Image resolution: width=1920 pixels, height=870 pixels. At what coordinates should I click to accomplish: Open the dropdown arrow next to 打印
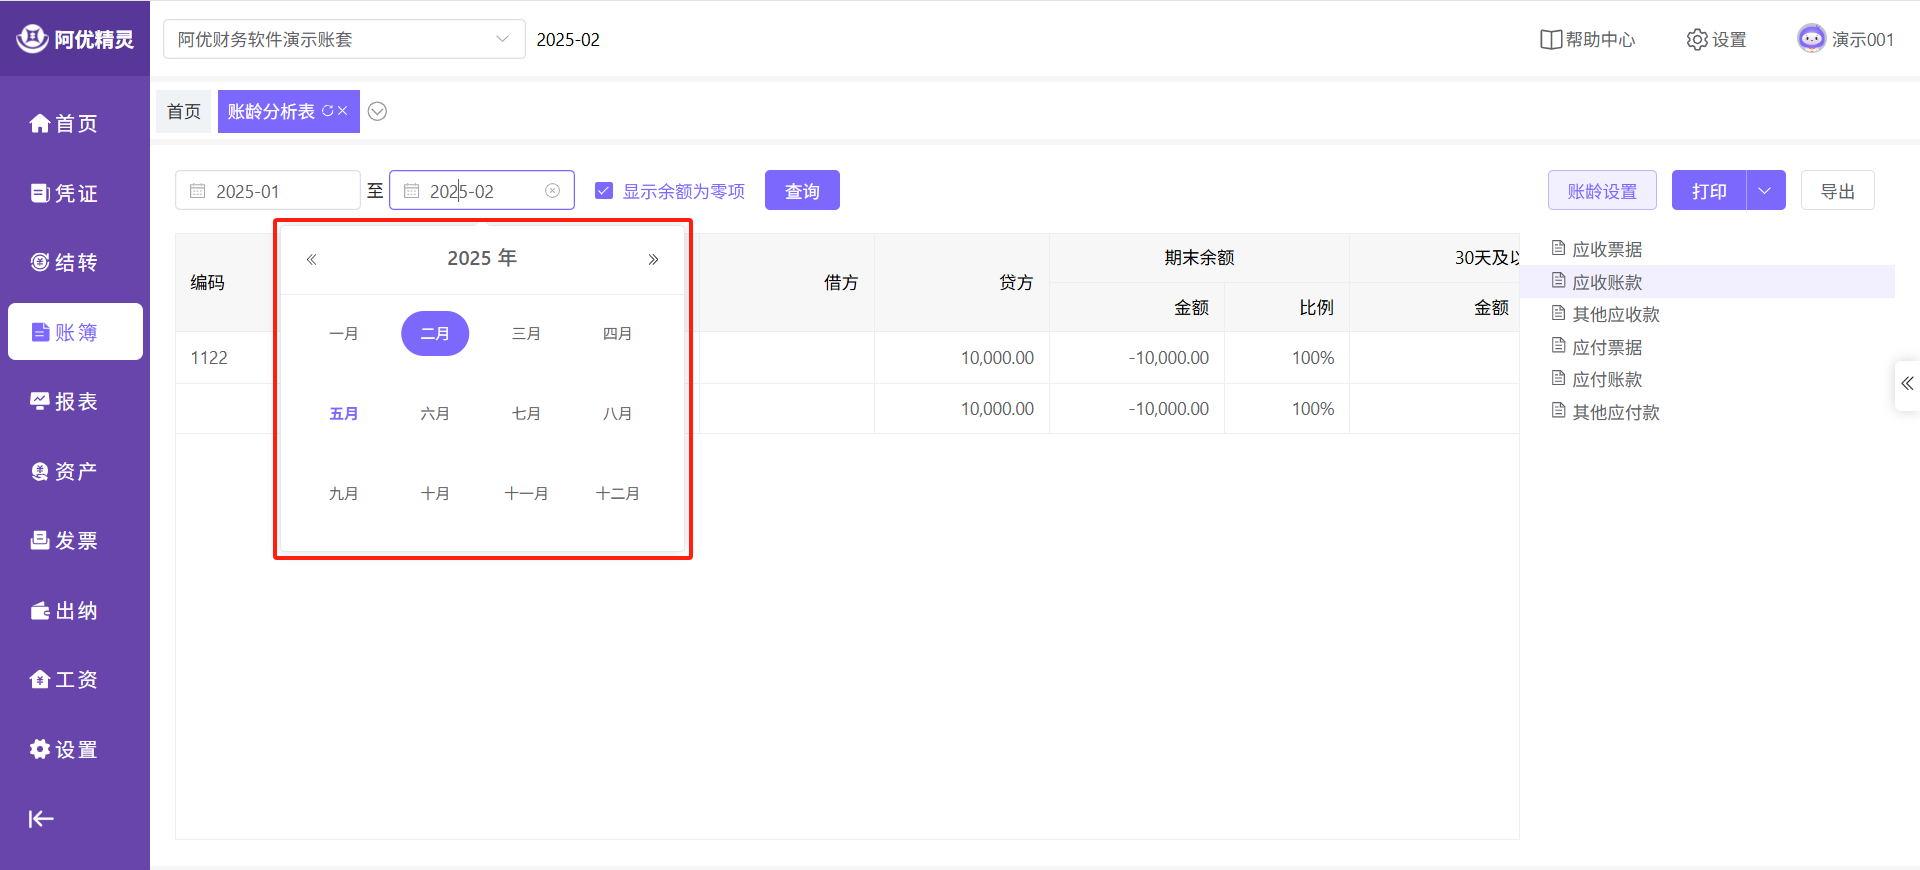(x=1765, y=191)
